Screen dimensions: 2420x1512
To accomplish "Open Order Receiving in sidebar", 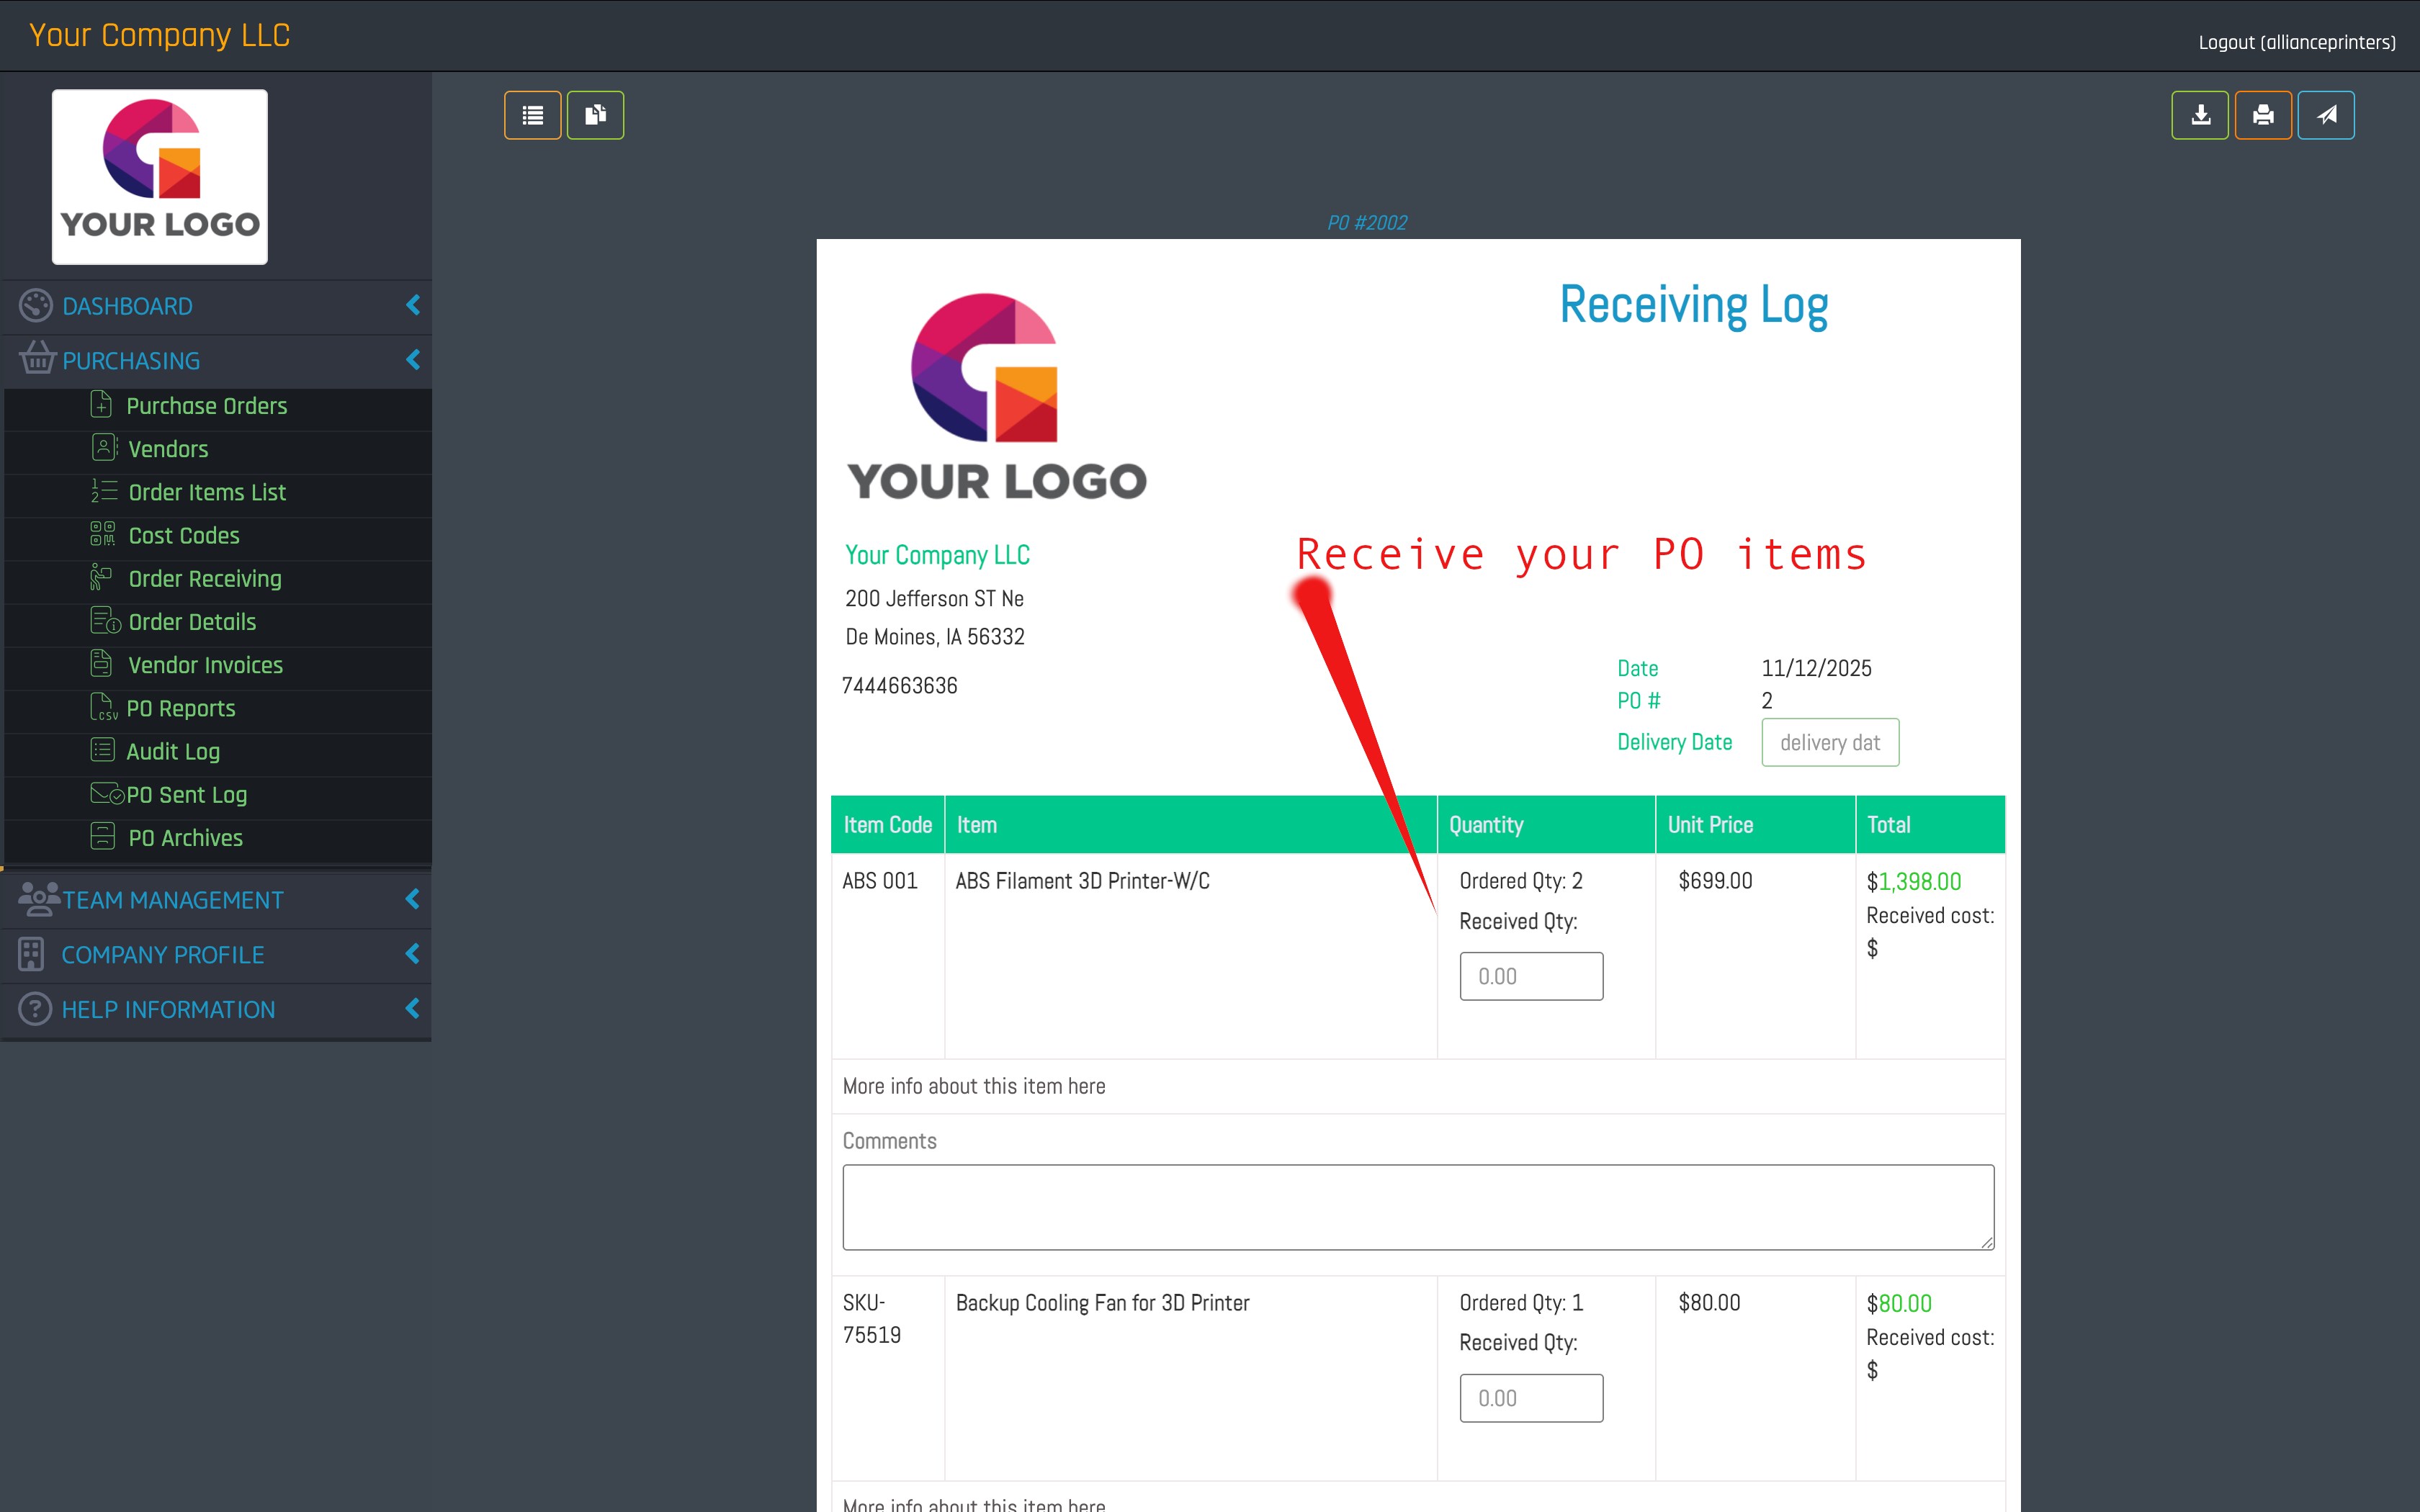I will click(205, 579).
